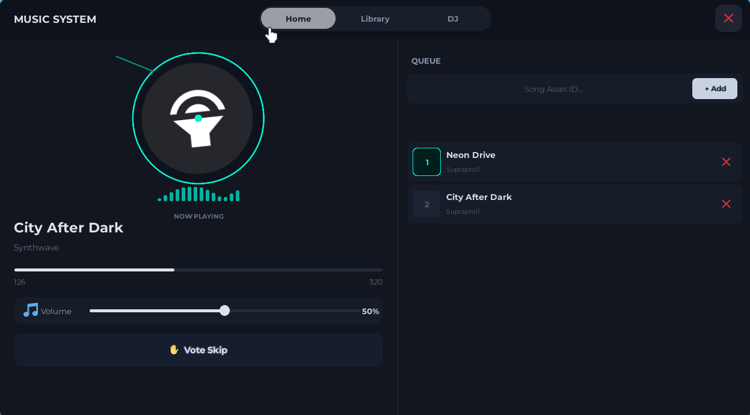Screen dimensions: 750x415
Task: Select City After Dark queue entry title
Action: click(x=479, y=197)
